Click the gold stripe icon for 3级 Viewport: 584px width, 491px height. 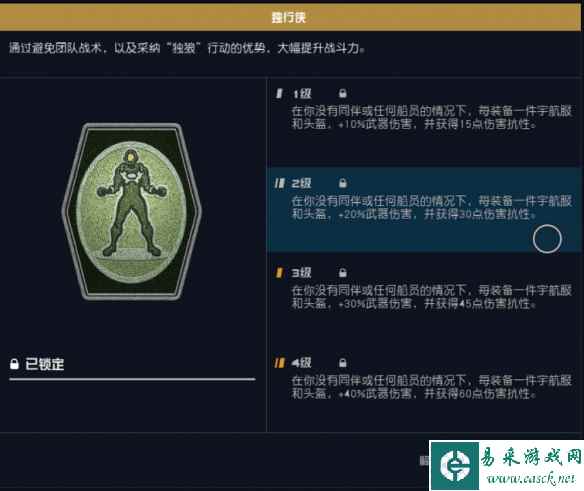click(x=279, y=273)
